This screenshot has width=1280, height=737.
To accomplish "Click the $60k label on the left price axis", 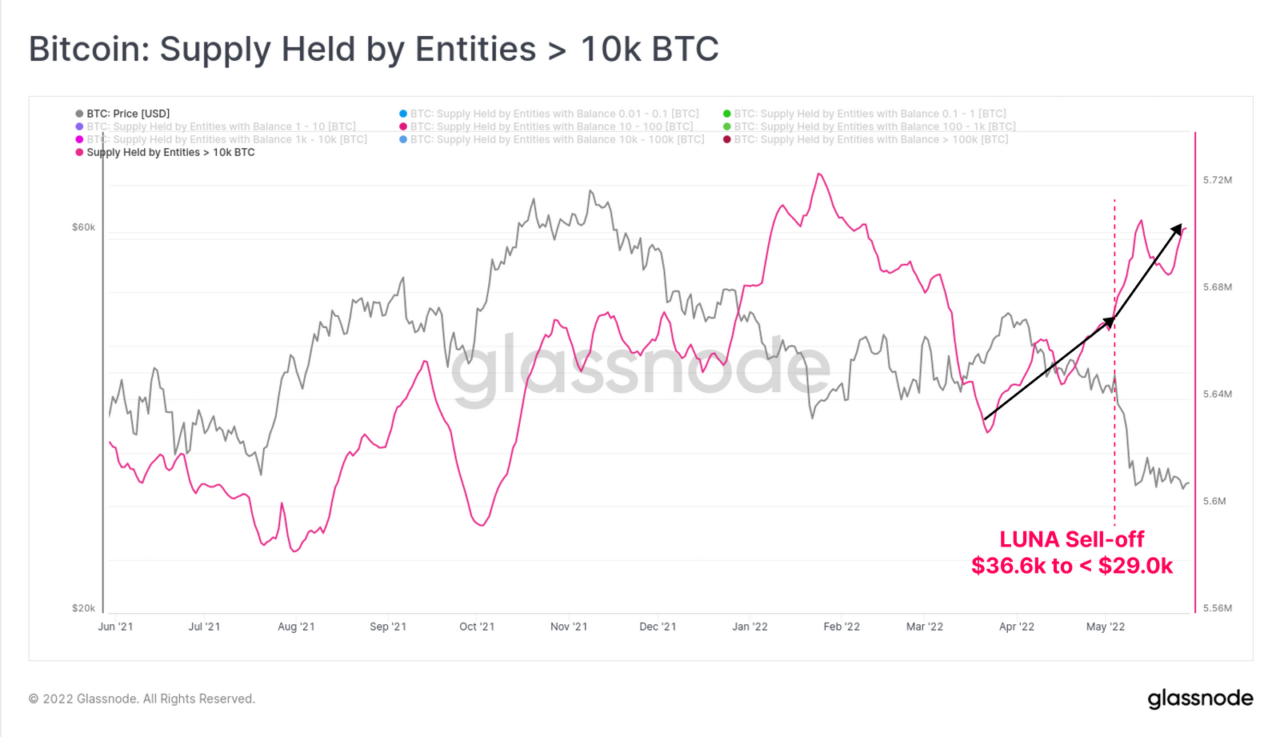I will pos(84,227).
